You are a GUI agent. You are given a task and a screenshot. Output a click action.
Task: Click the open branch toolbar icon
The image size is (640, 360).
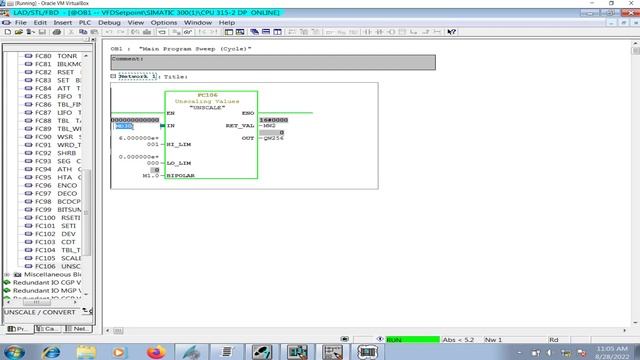414,32
